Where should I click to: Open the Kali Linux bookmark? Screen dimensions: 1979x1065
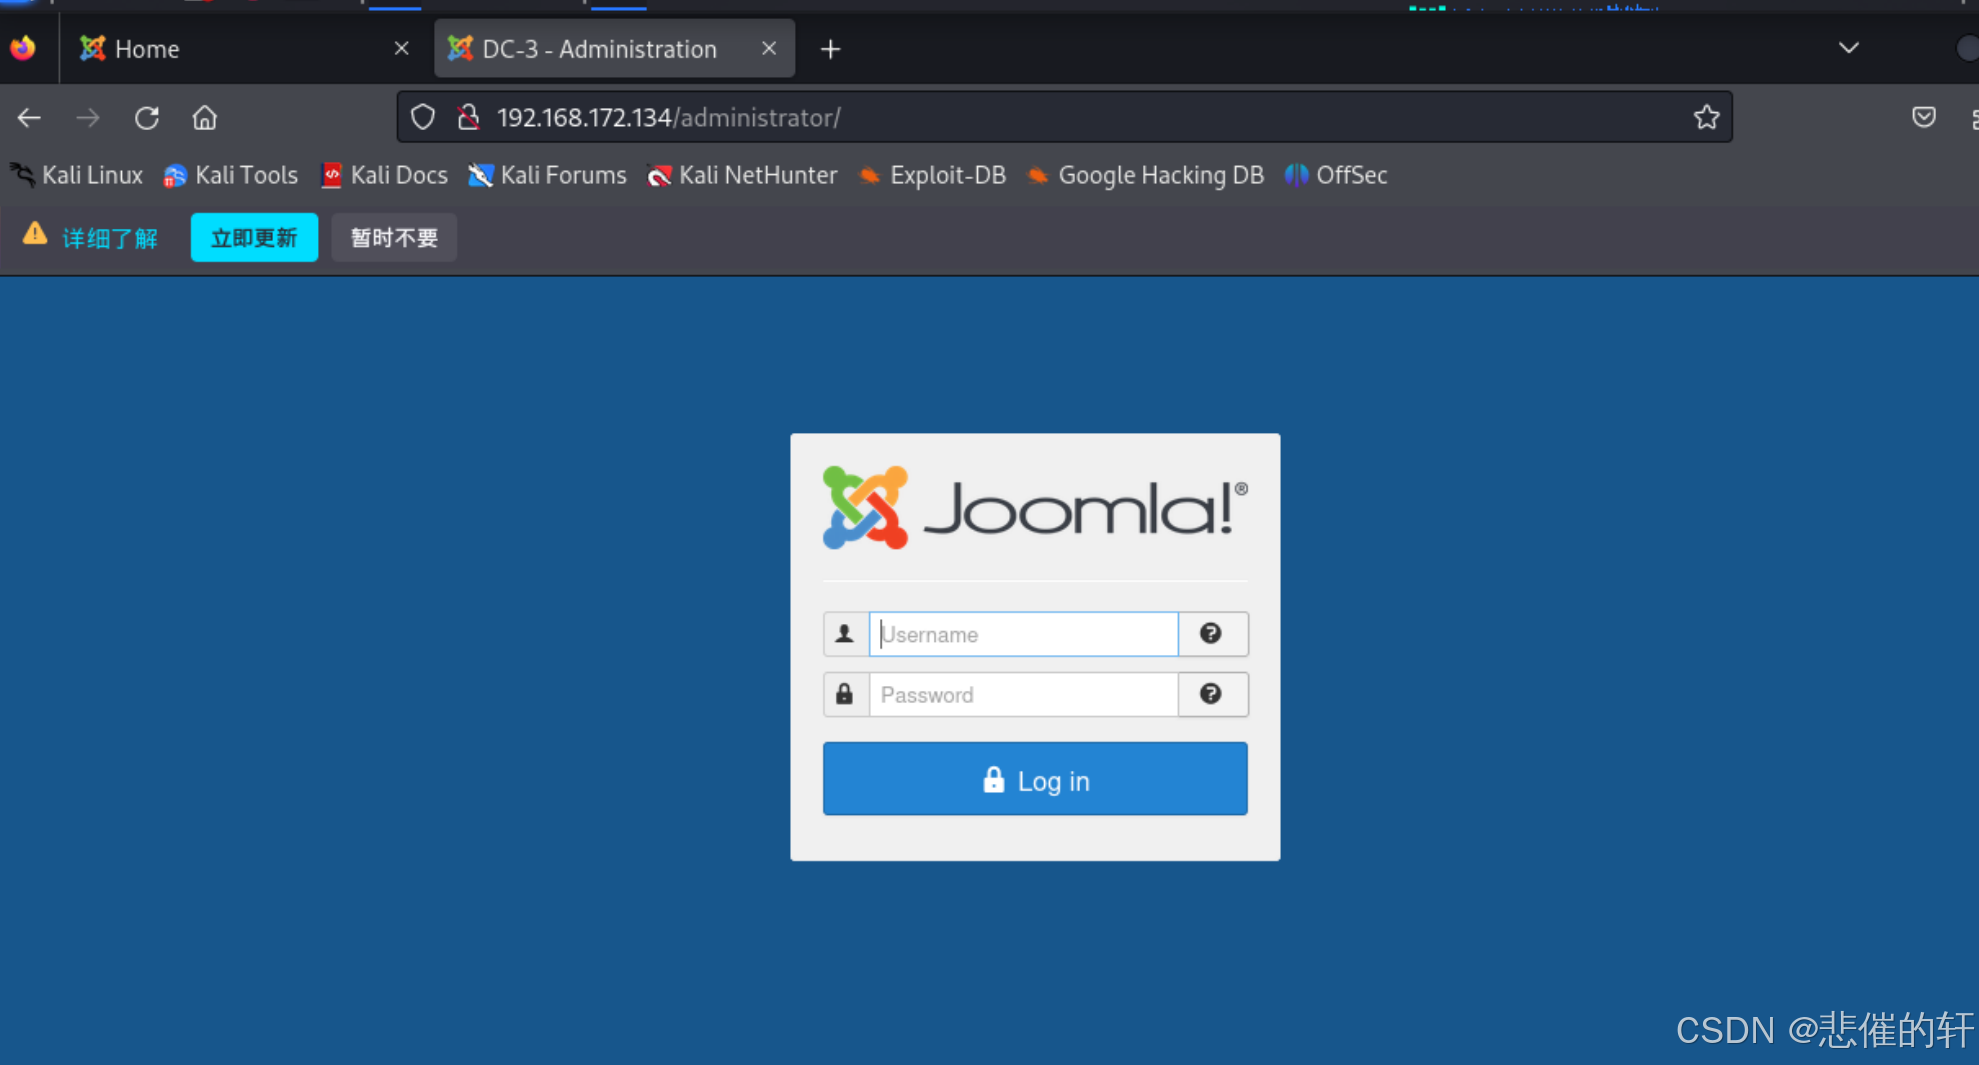(x=77, y=175)
